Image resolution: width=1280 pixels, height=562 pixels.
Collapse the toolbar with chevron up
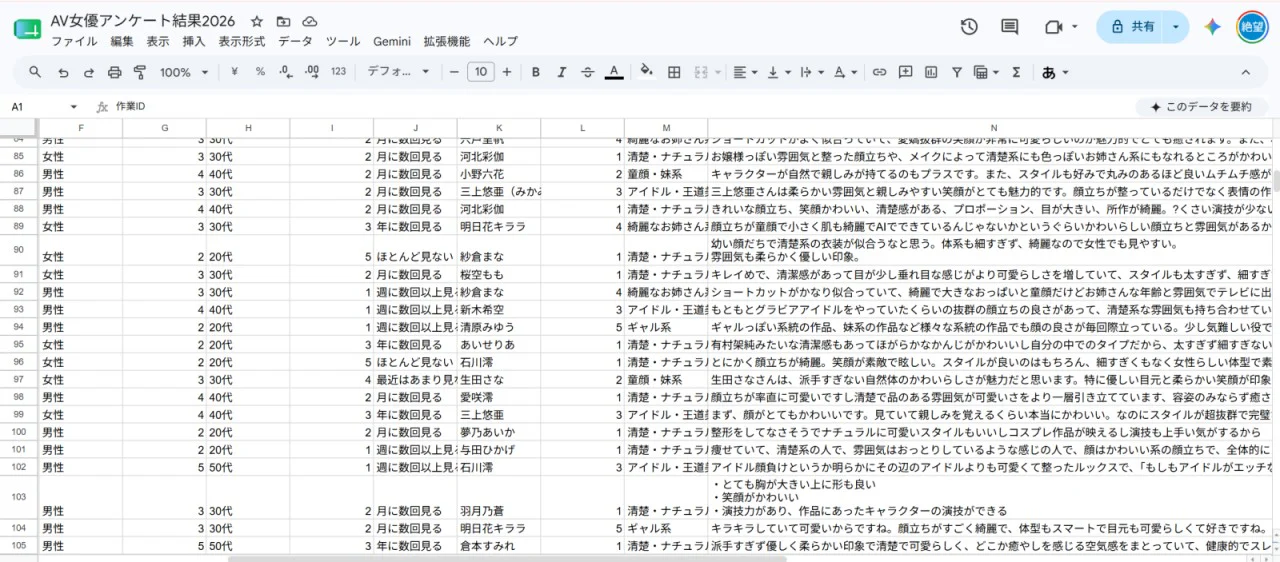pos(1246,72)
